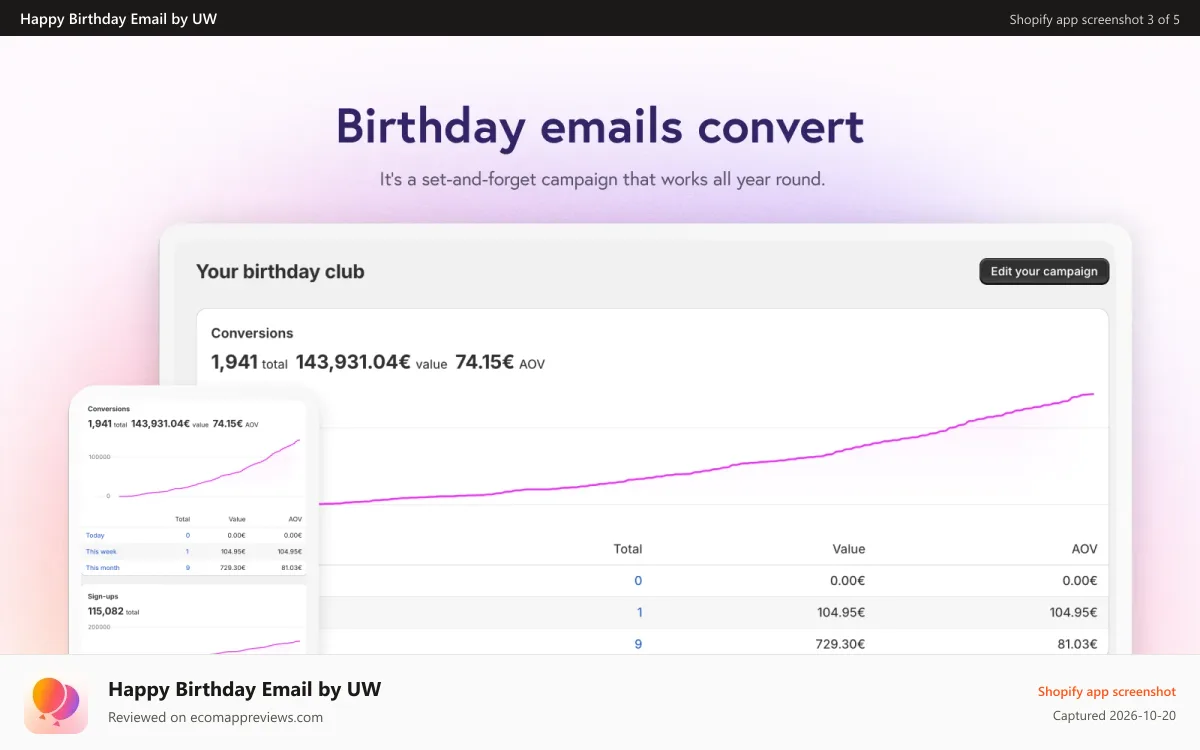Click 729.30€ cell in desktop table
1200x750 pixels.
click(x=840, y=645)
